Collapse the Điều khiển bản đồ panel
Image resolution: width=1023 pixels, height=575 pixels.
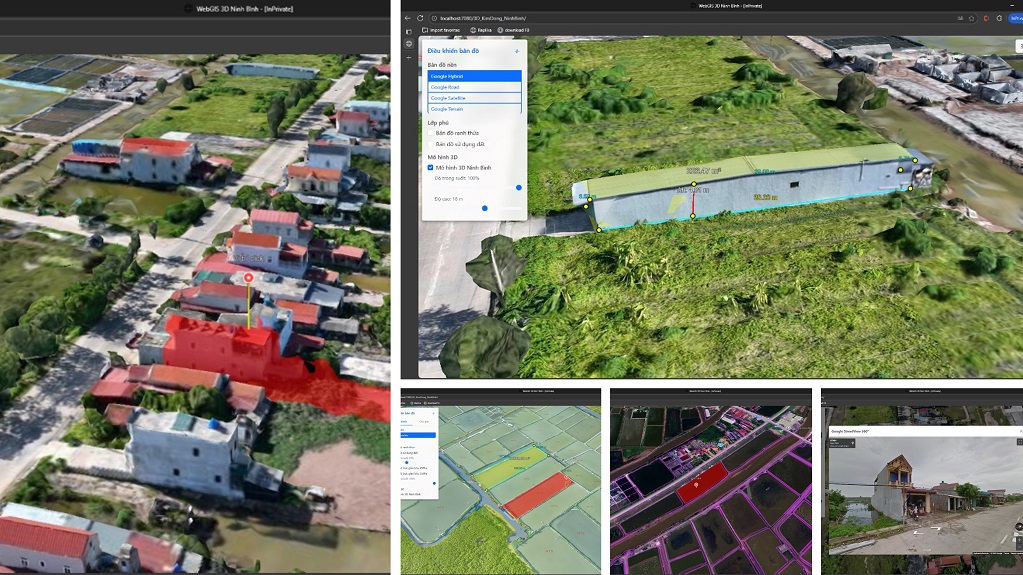coord(517,51)
